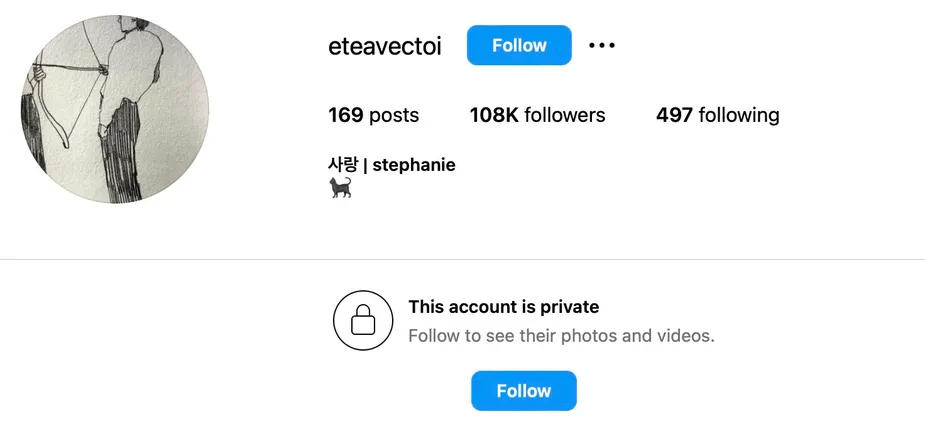925x431 pixels.
Task: Click the word "posts" label
Action: click(394, 116)
